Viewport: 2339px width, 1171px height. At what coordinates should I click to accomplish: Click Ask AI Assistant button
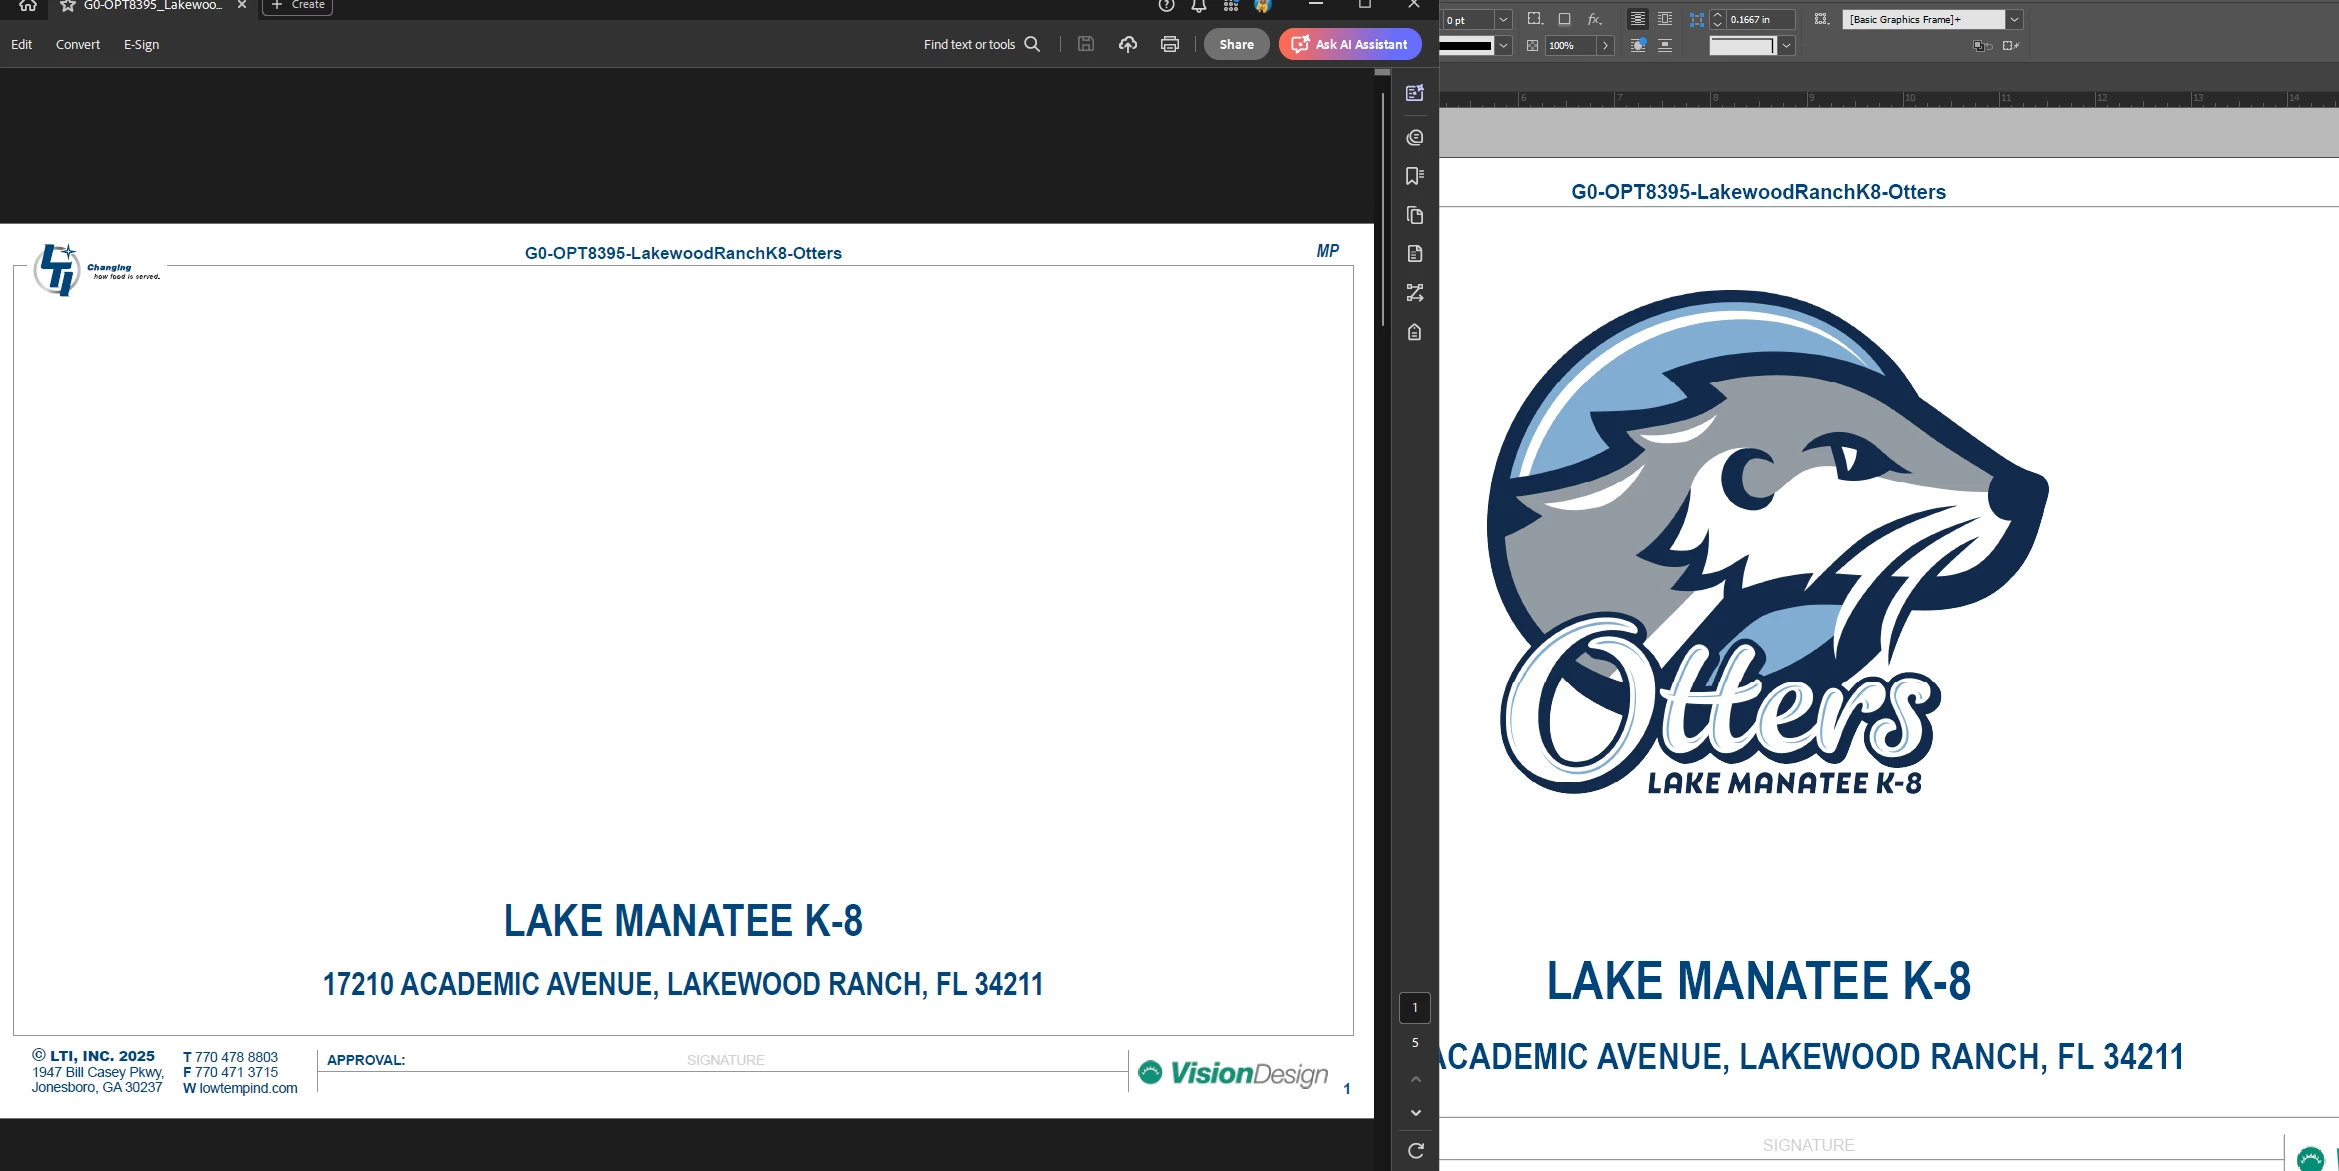[x=1350, y=44]
